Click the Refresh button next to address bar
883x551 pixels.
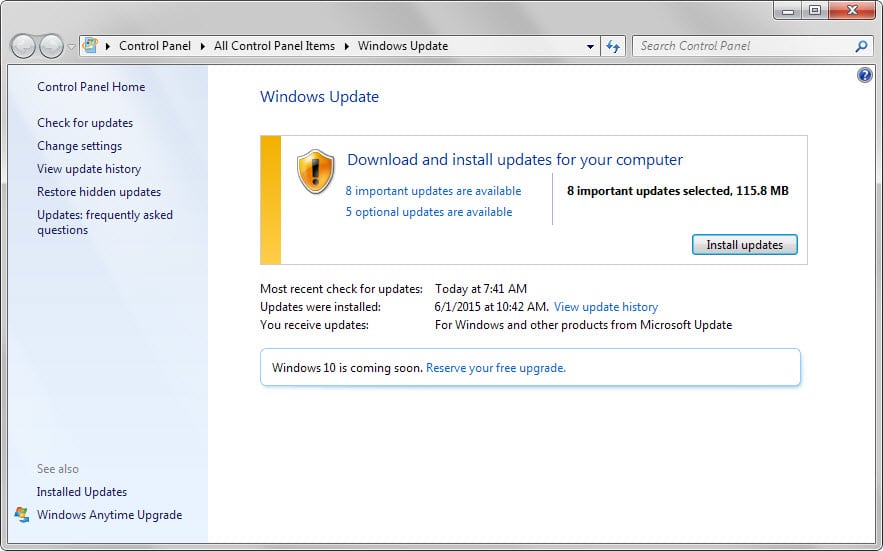[613, 46]
